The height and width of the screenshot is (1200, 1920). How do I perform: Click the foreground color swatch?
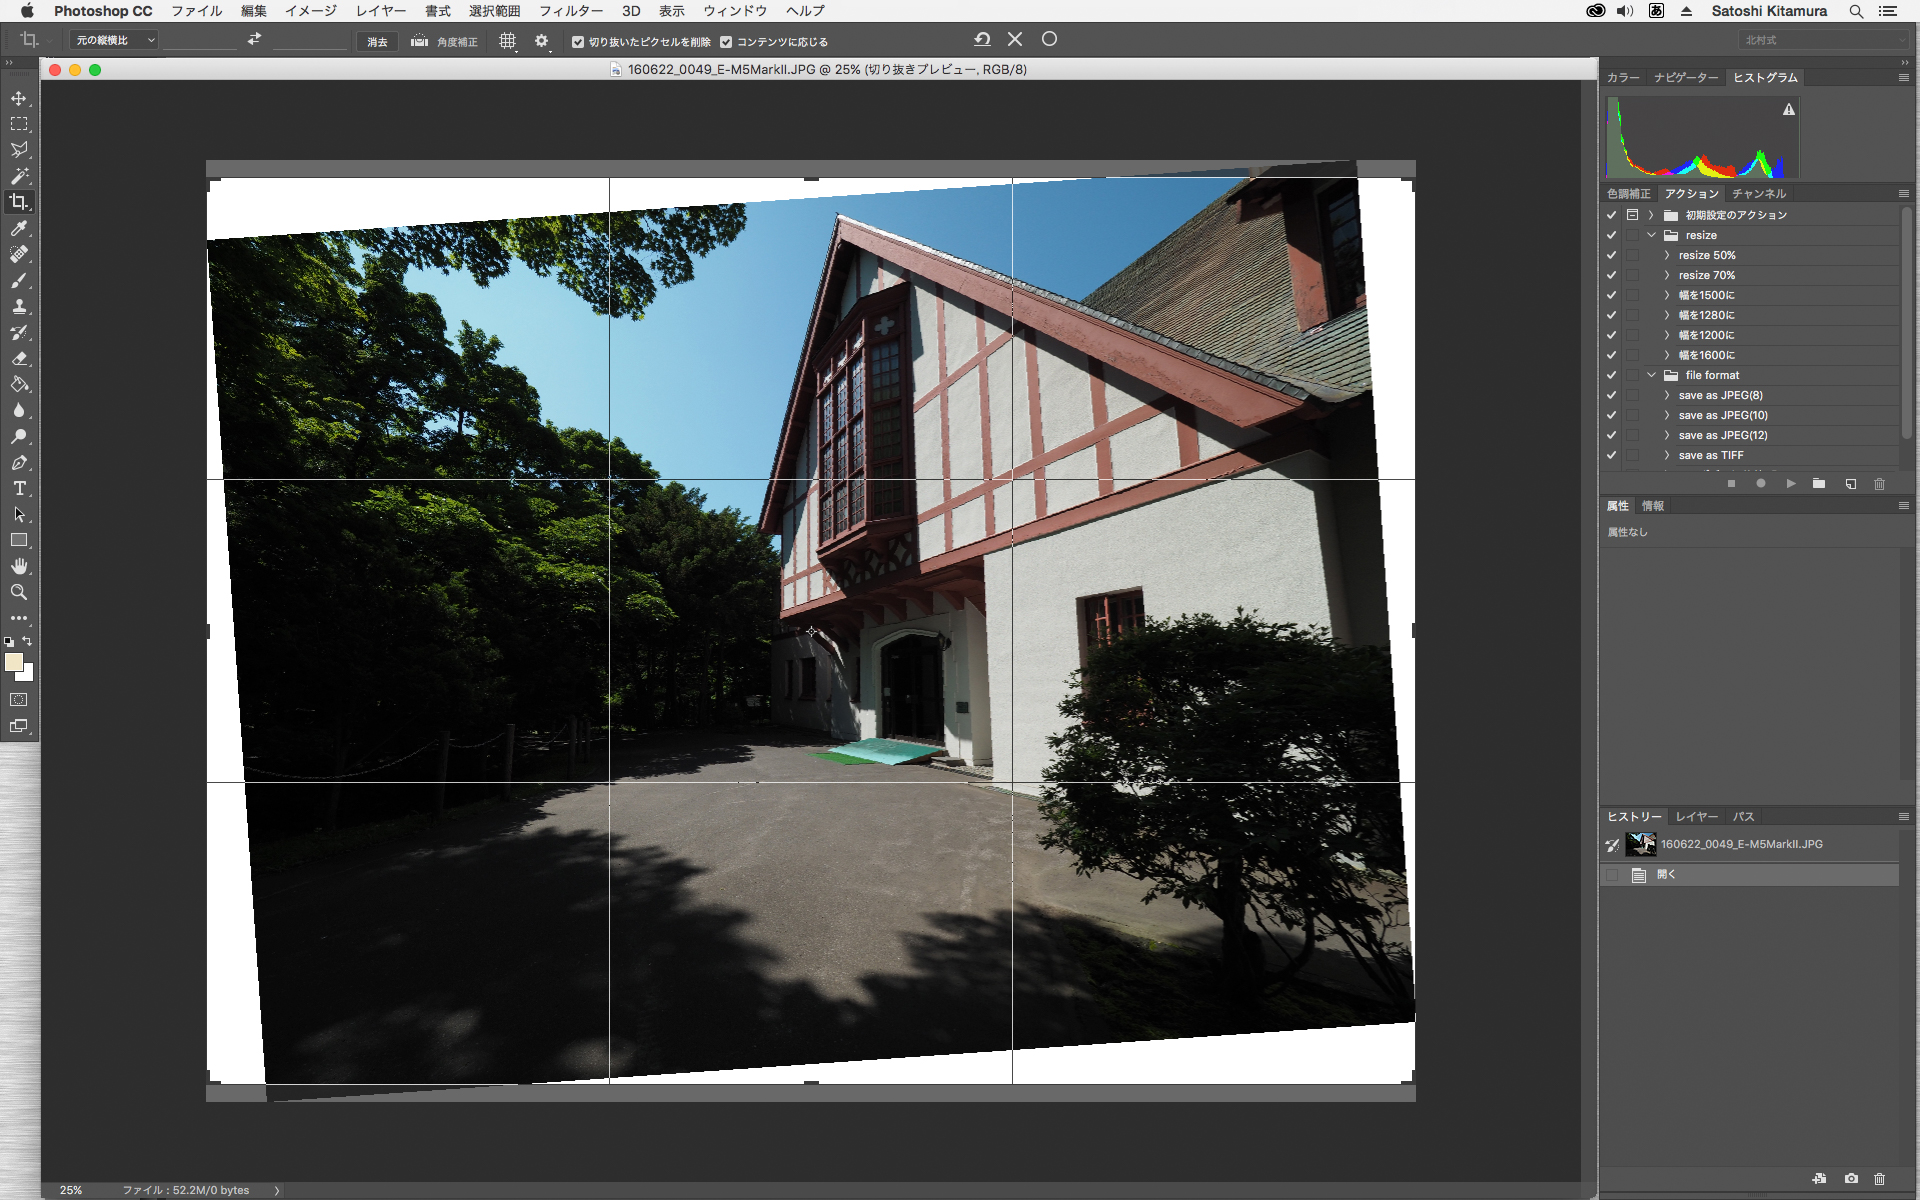pos(13,662)
